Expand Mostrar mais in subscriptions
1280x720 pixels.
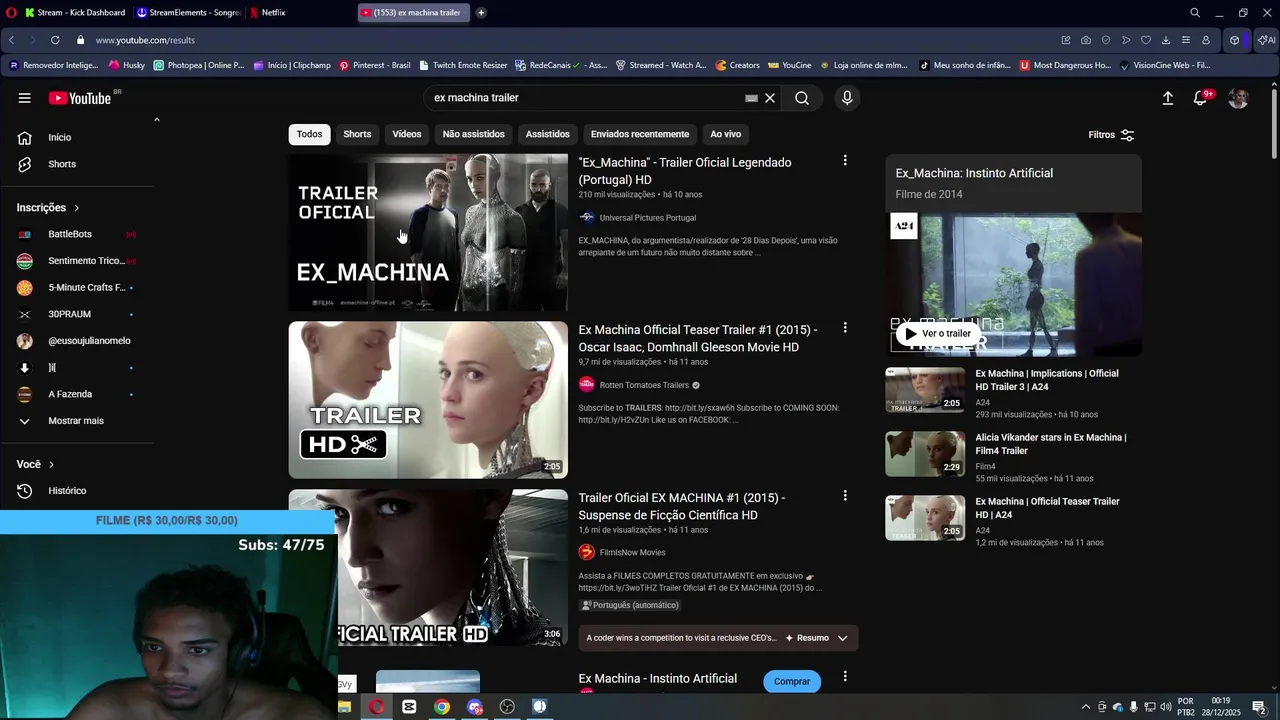pos(77,421)
